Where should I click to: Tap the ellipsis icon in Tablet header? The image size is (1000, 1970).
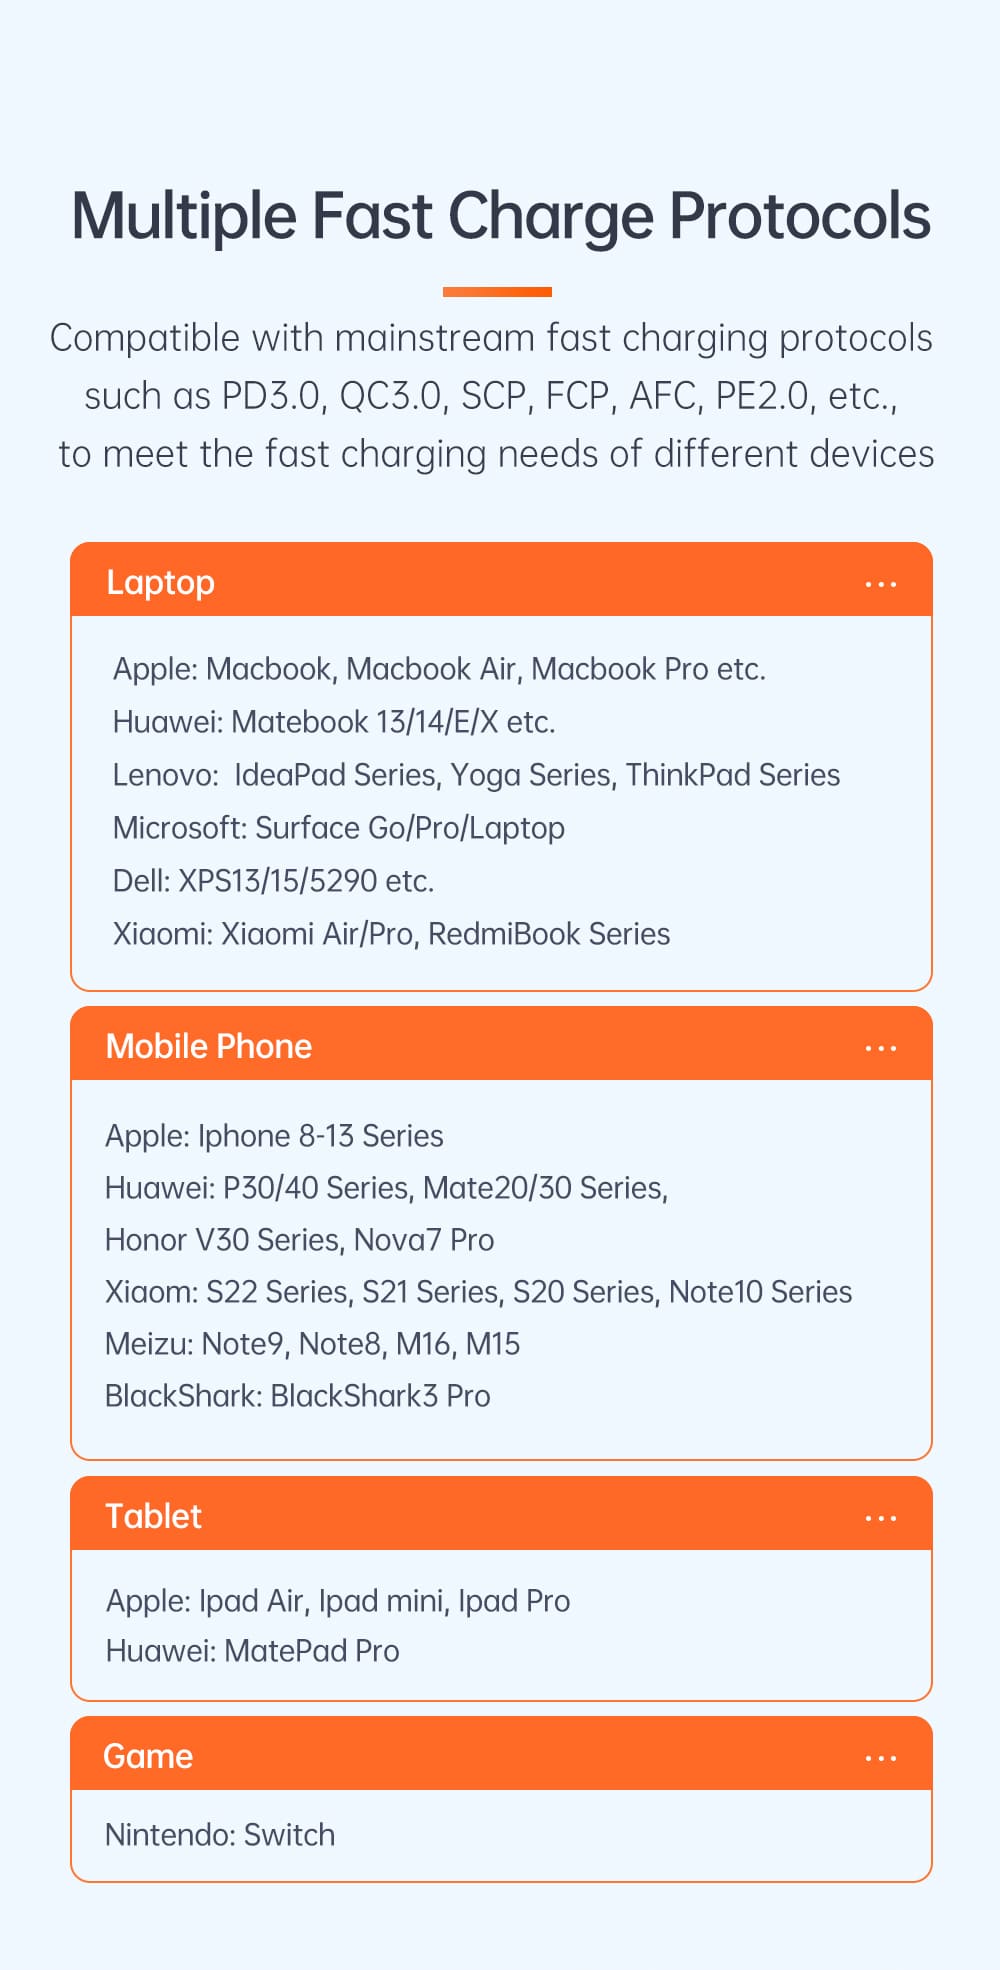point(880,1518)
